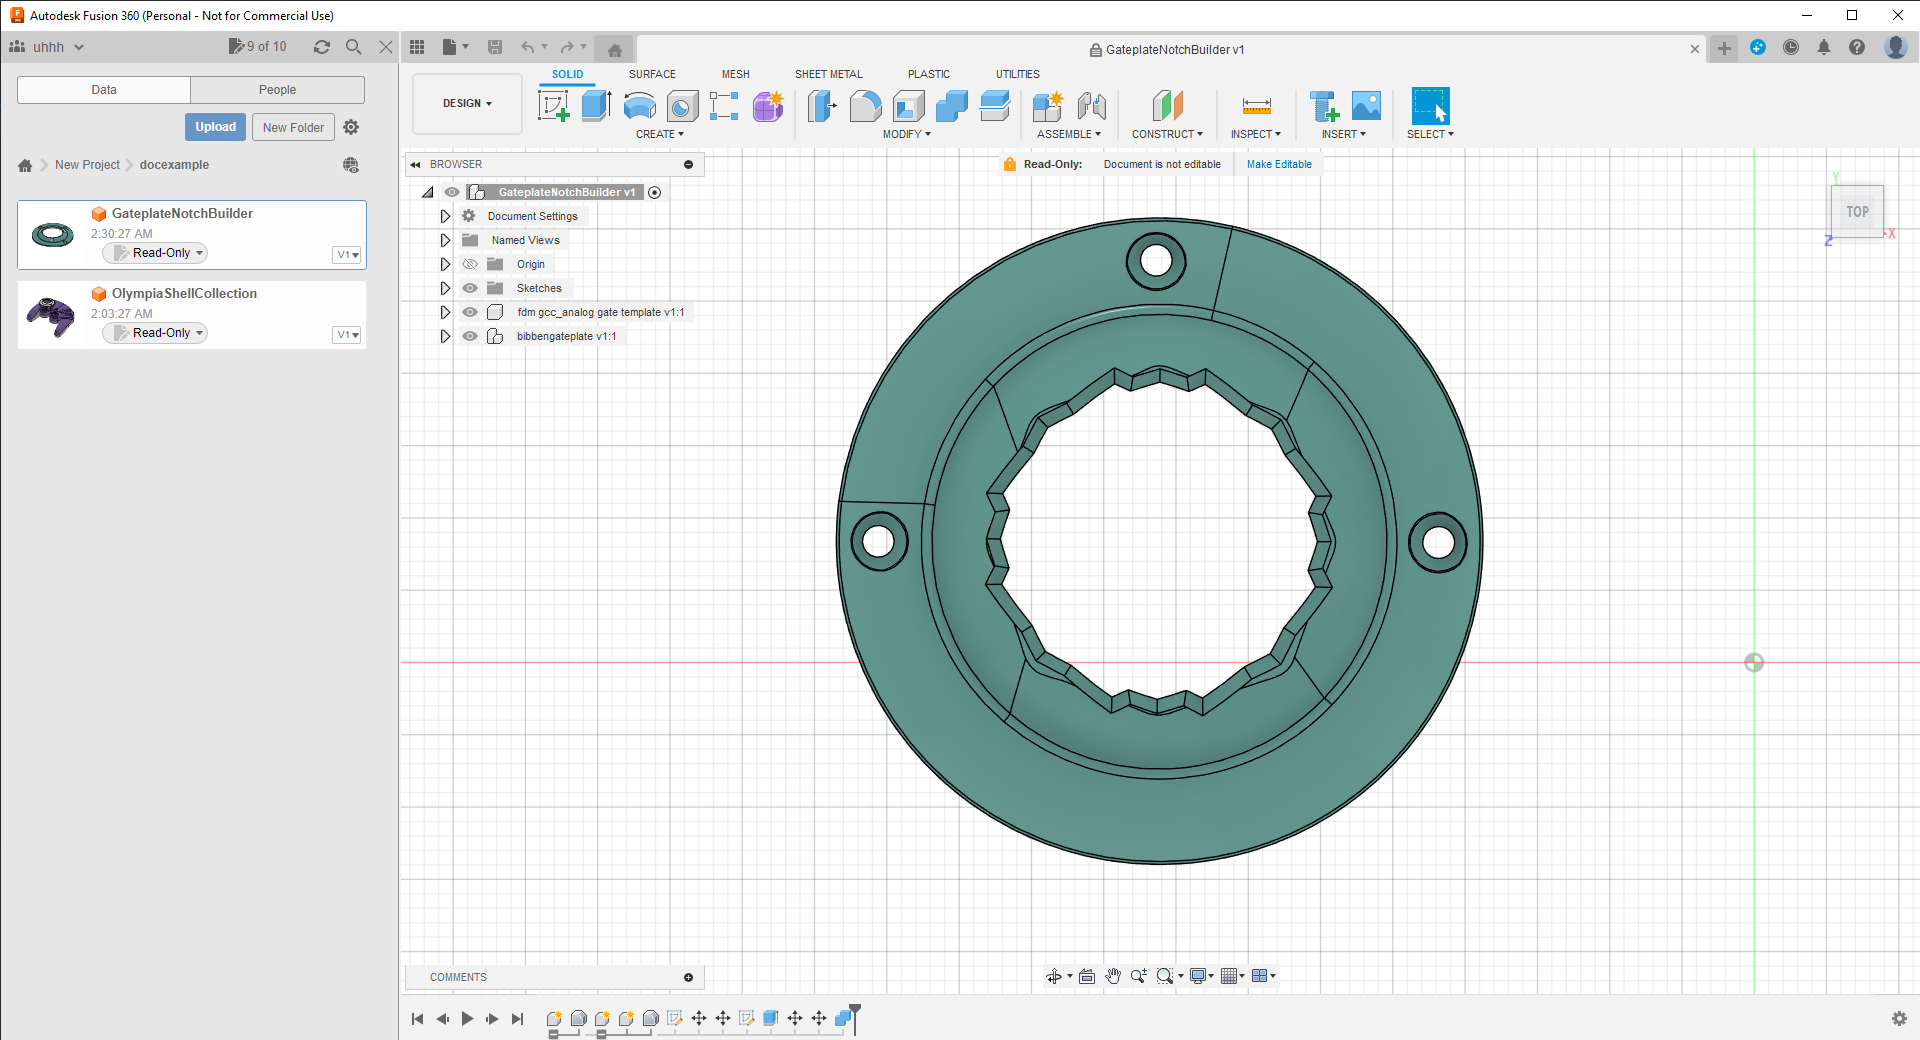The width and height of the screenshot is (1920, 1040).
Task: Switch to the SURFACE tab
Action: coord(652,74)
